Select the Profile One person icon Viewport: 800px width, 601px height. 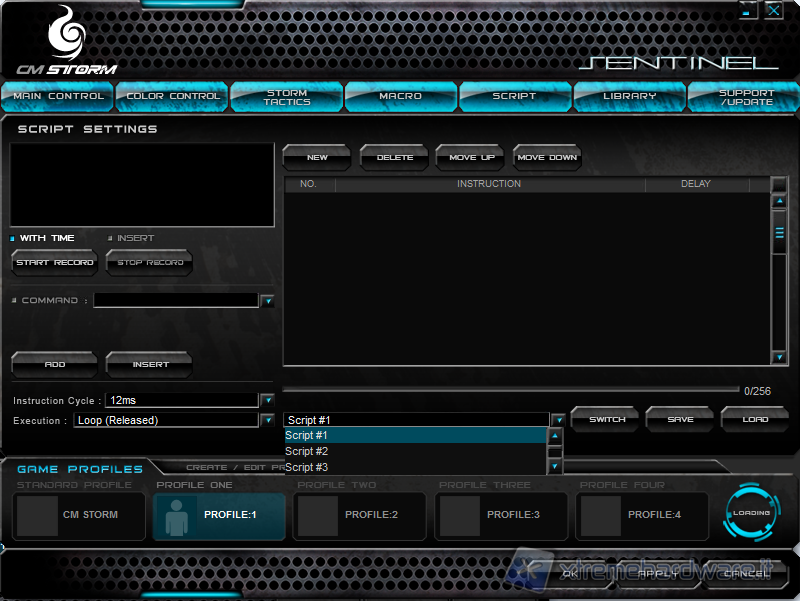(177, 515)
